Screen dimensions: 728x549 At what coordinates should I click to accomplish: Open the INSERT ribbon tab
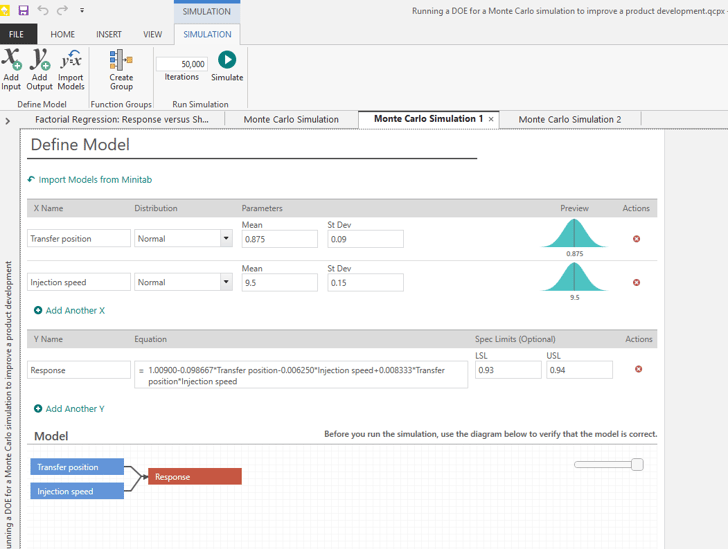(109, 34)
